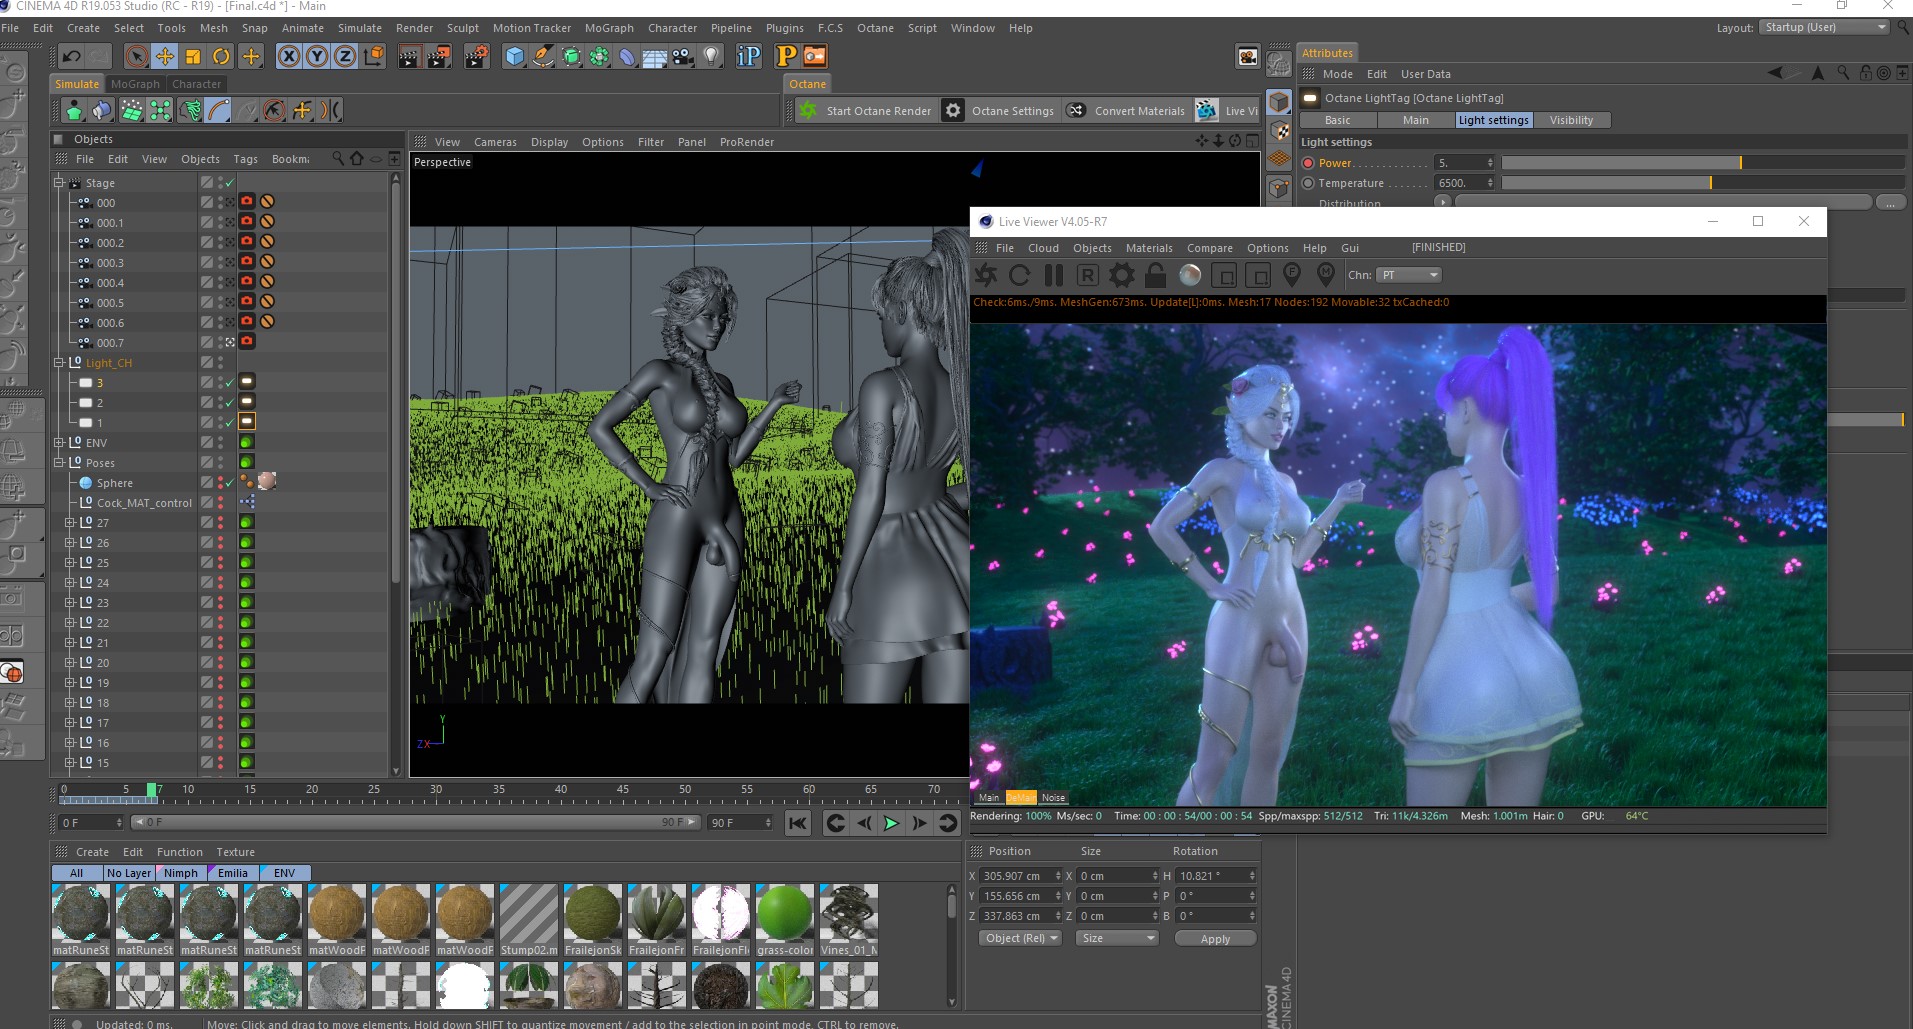1913x1029 pixels.
Task: Click the Camera object icon
Action: (683, 56)
